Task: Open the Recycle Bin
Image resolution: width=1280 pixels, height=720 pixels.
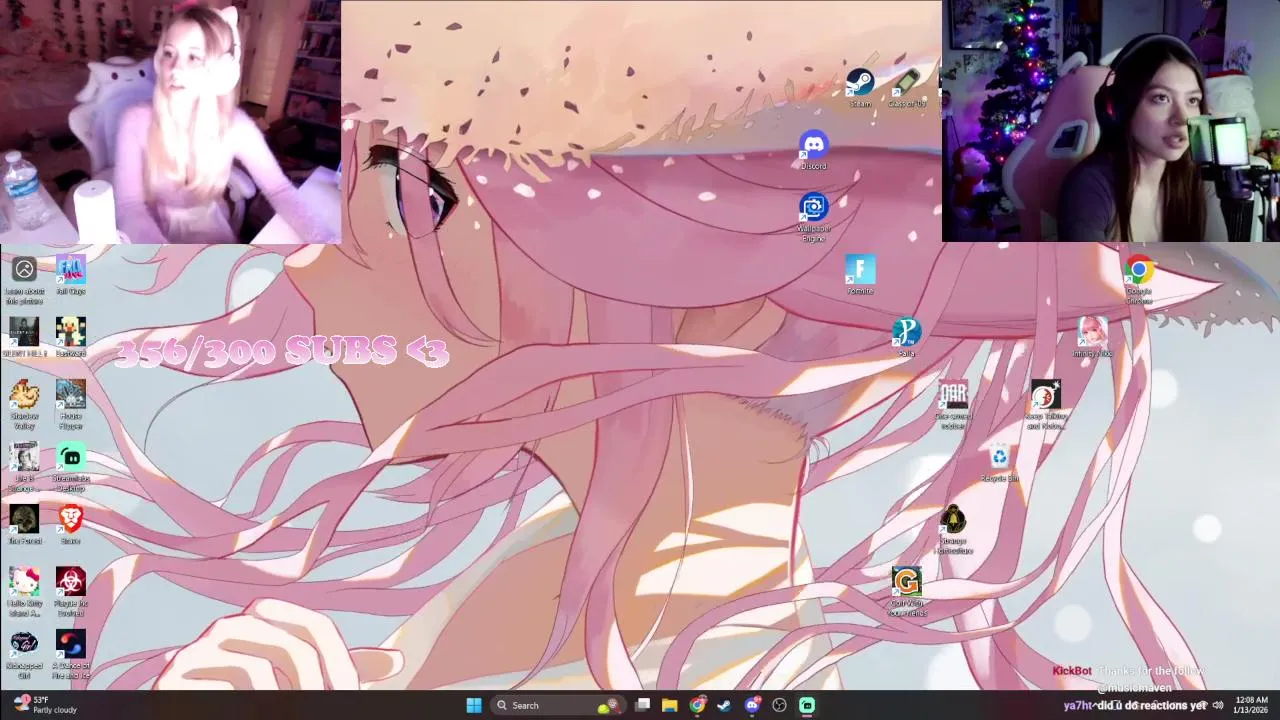Action: (x=999, y=463)
